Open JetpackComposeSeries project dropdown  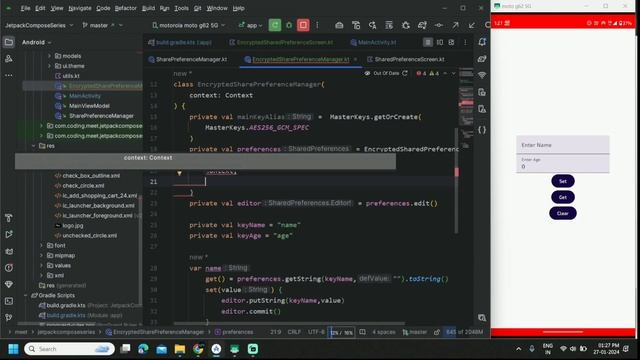click(39, 25)
